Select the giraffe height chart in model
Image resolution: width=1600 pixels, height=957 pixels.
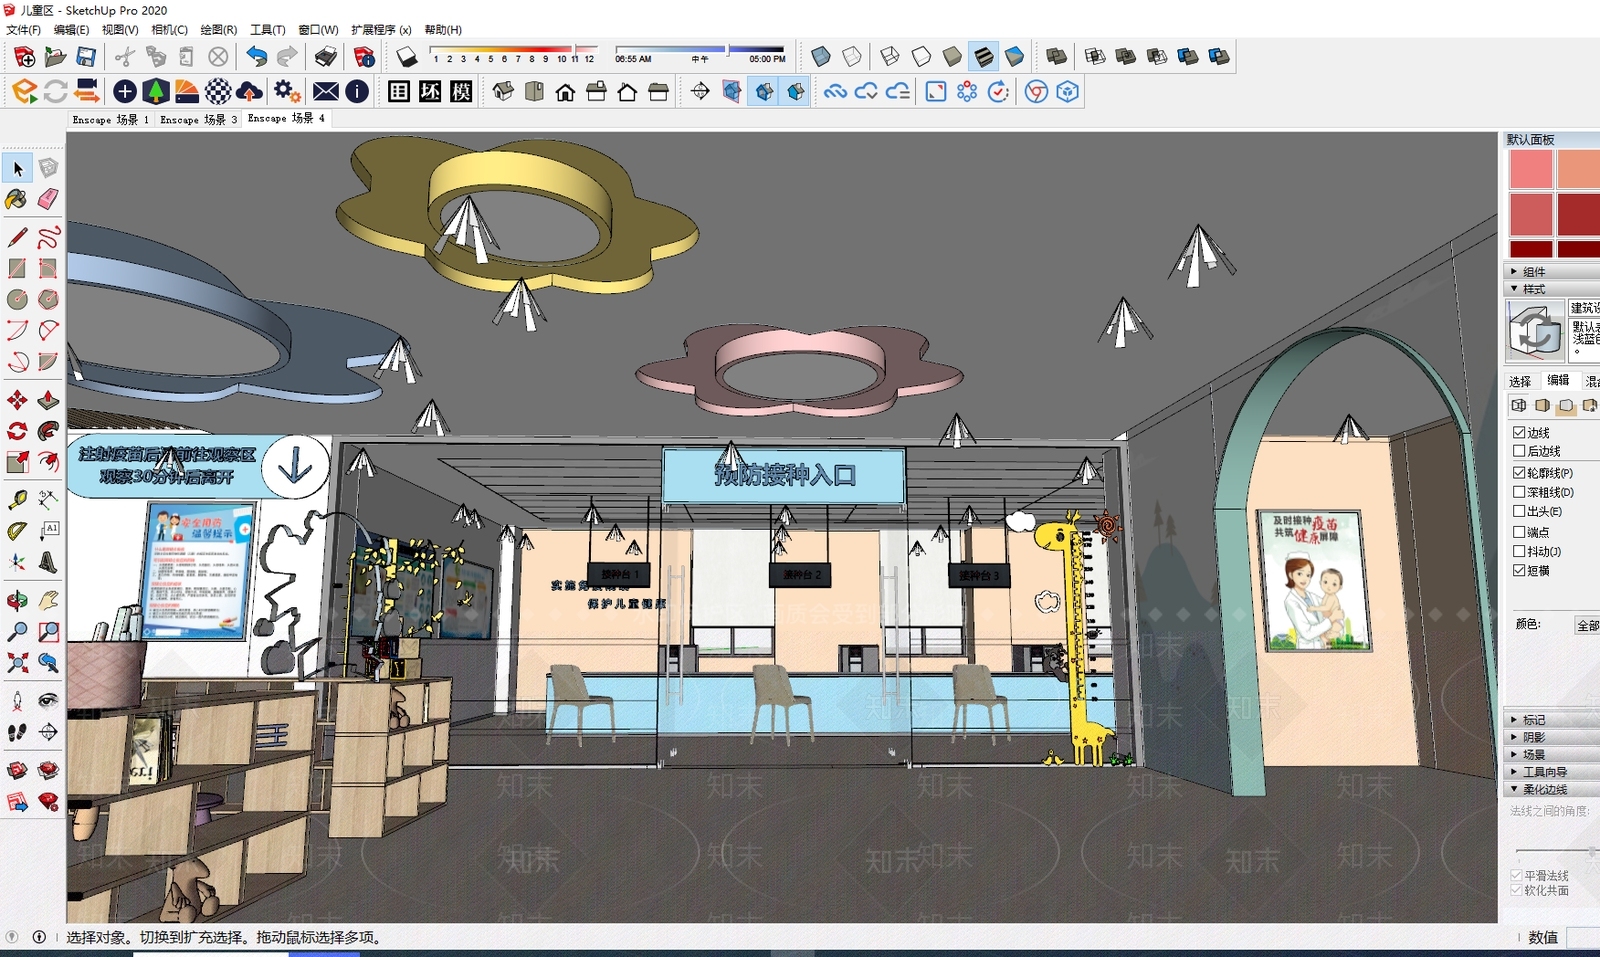(x=1075, y=638)
